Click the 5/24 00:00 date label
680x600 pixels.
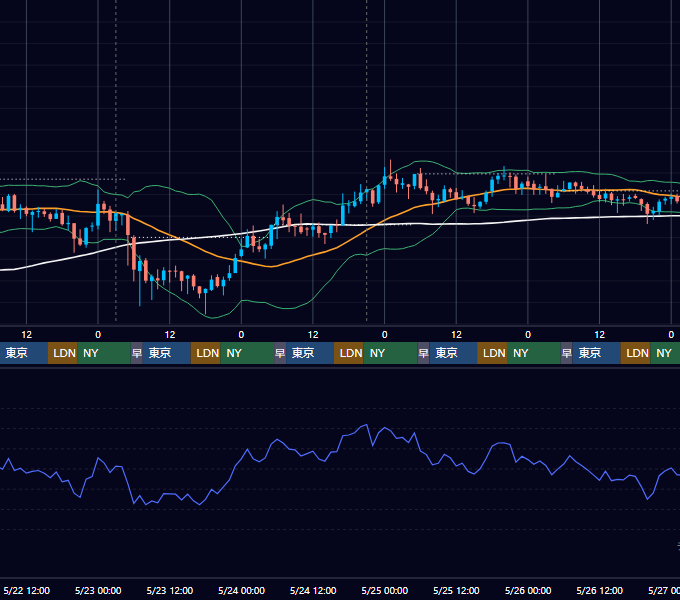point(241,590)
